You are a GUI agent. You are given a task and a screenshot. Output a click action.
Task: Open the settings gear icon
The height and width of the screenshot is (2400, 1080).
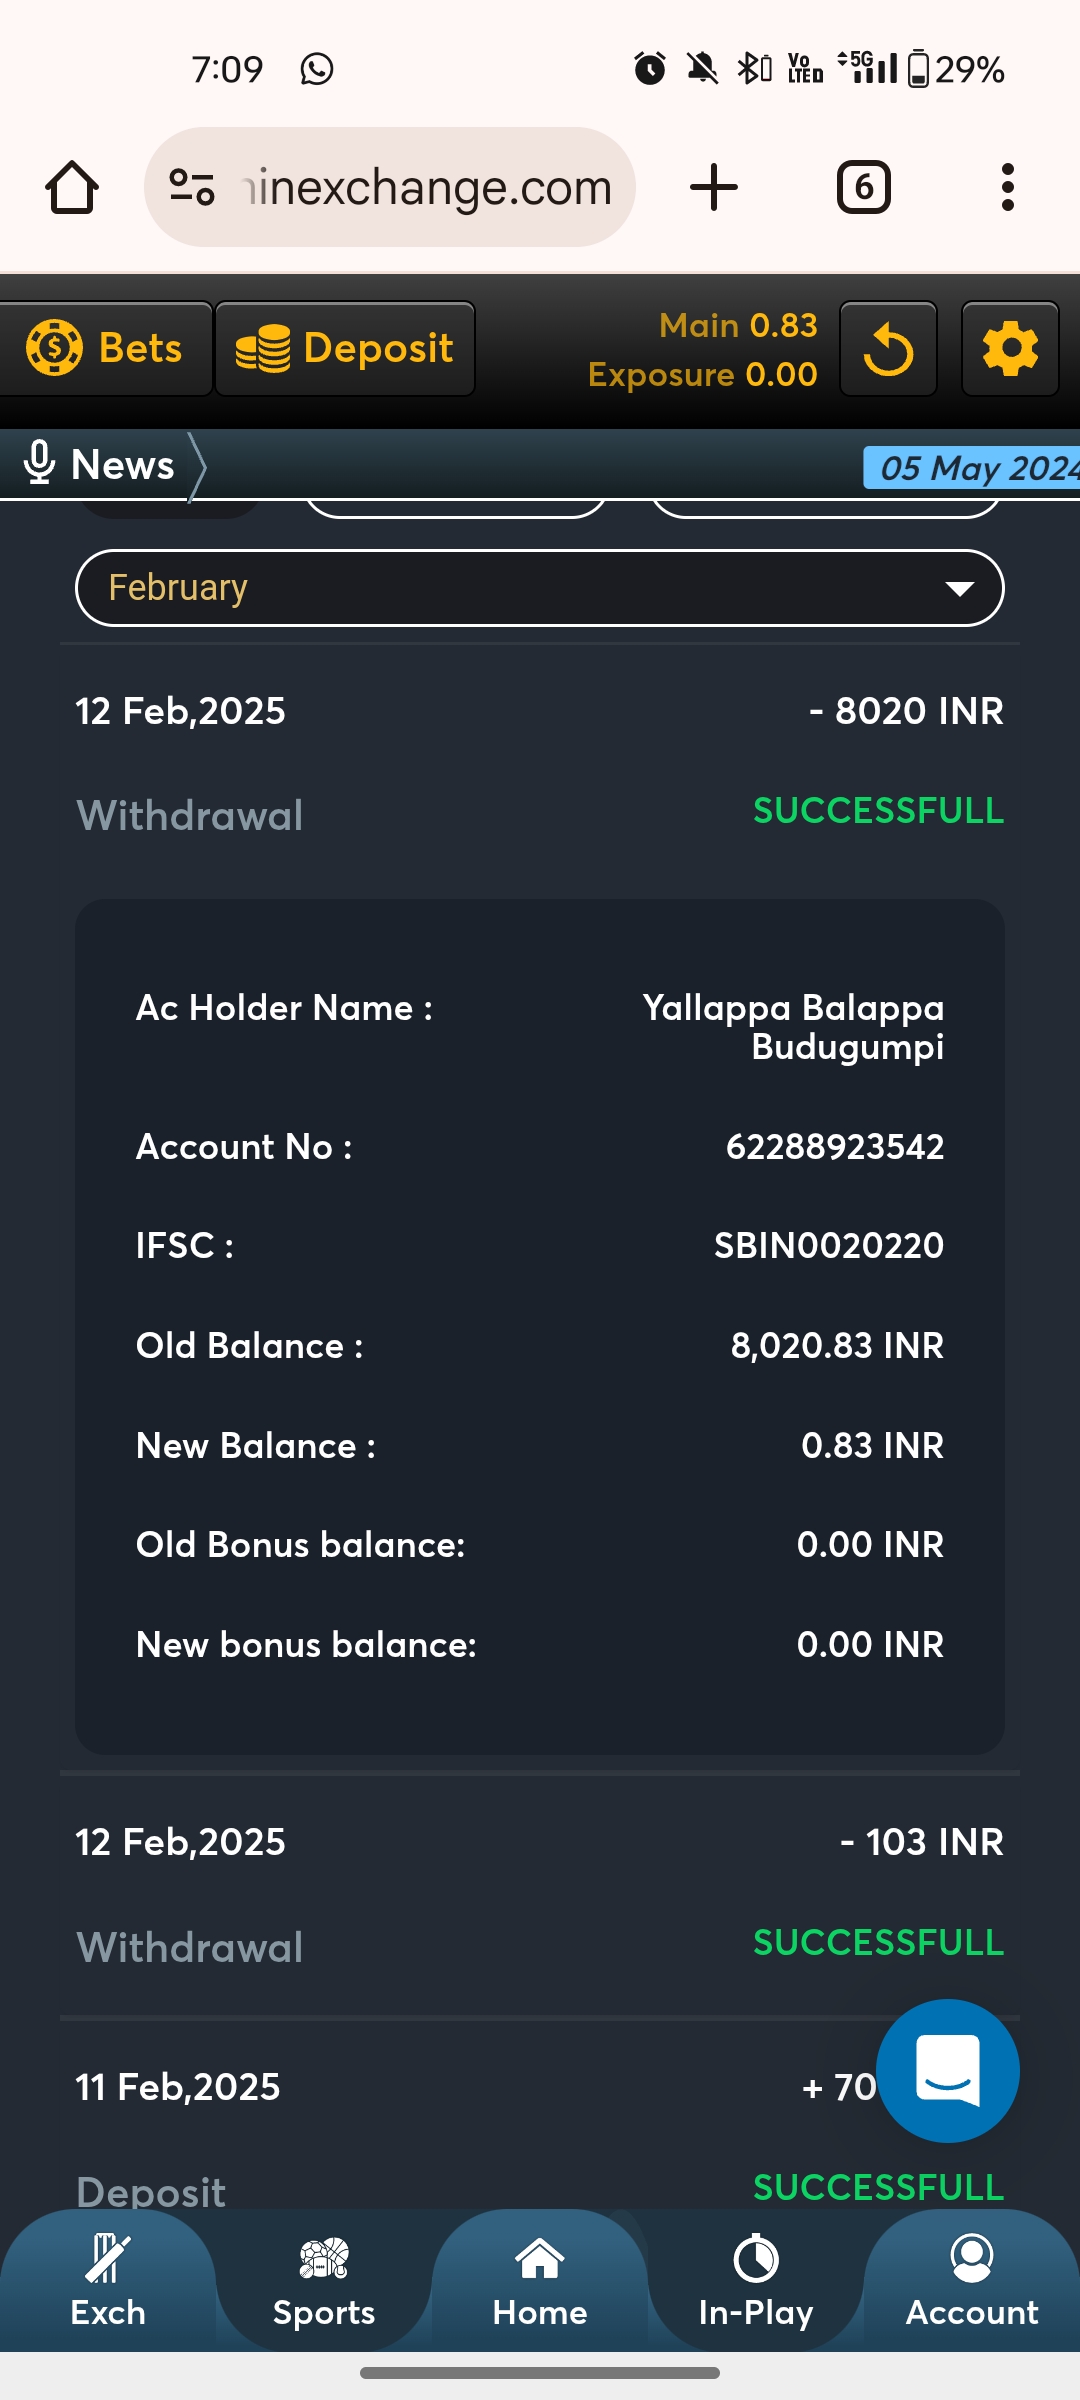(1010, 350)
